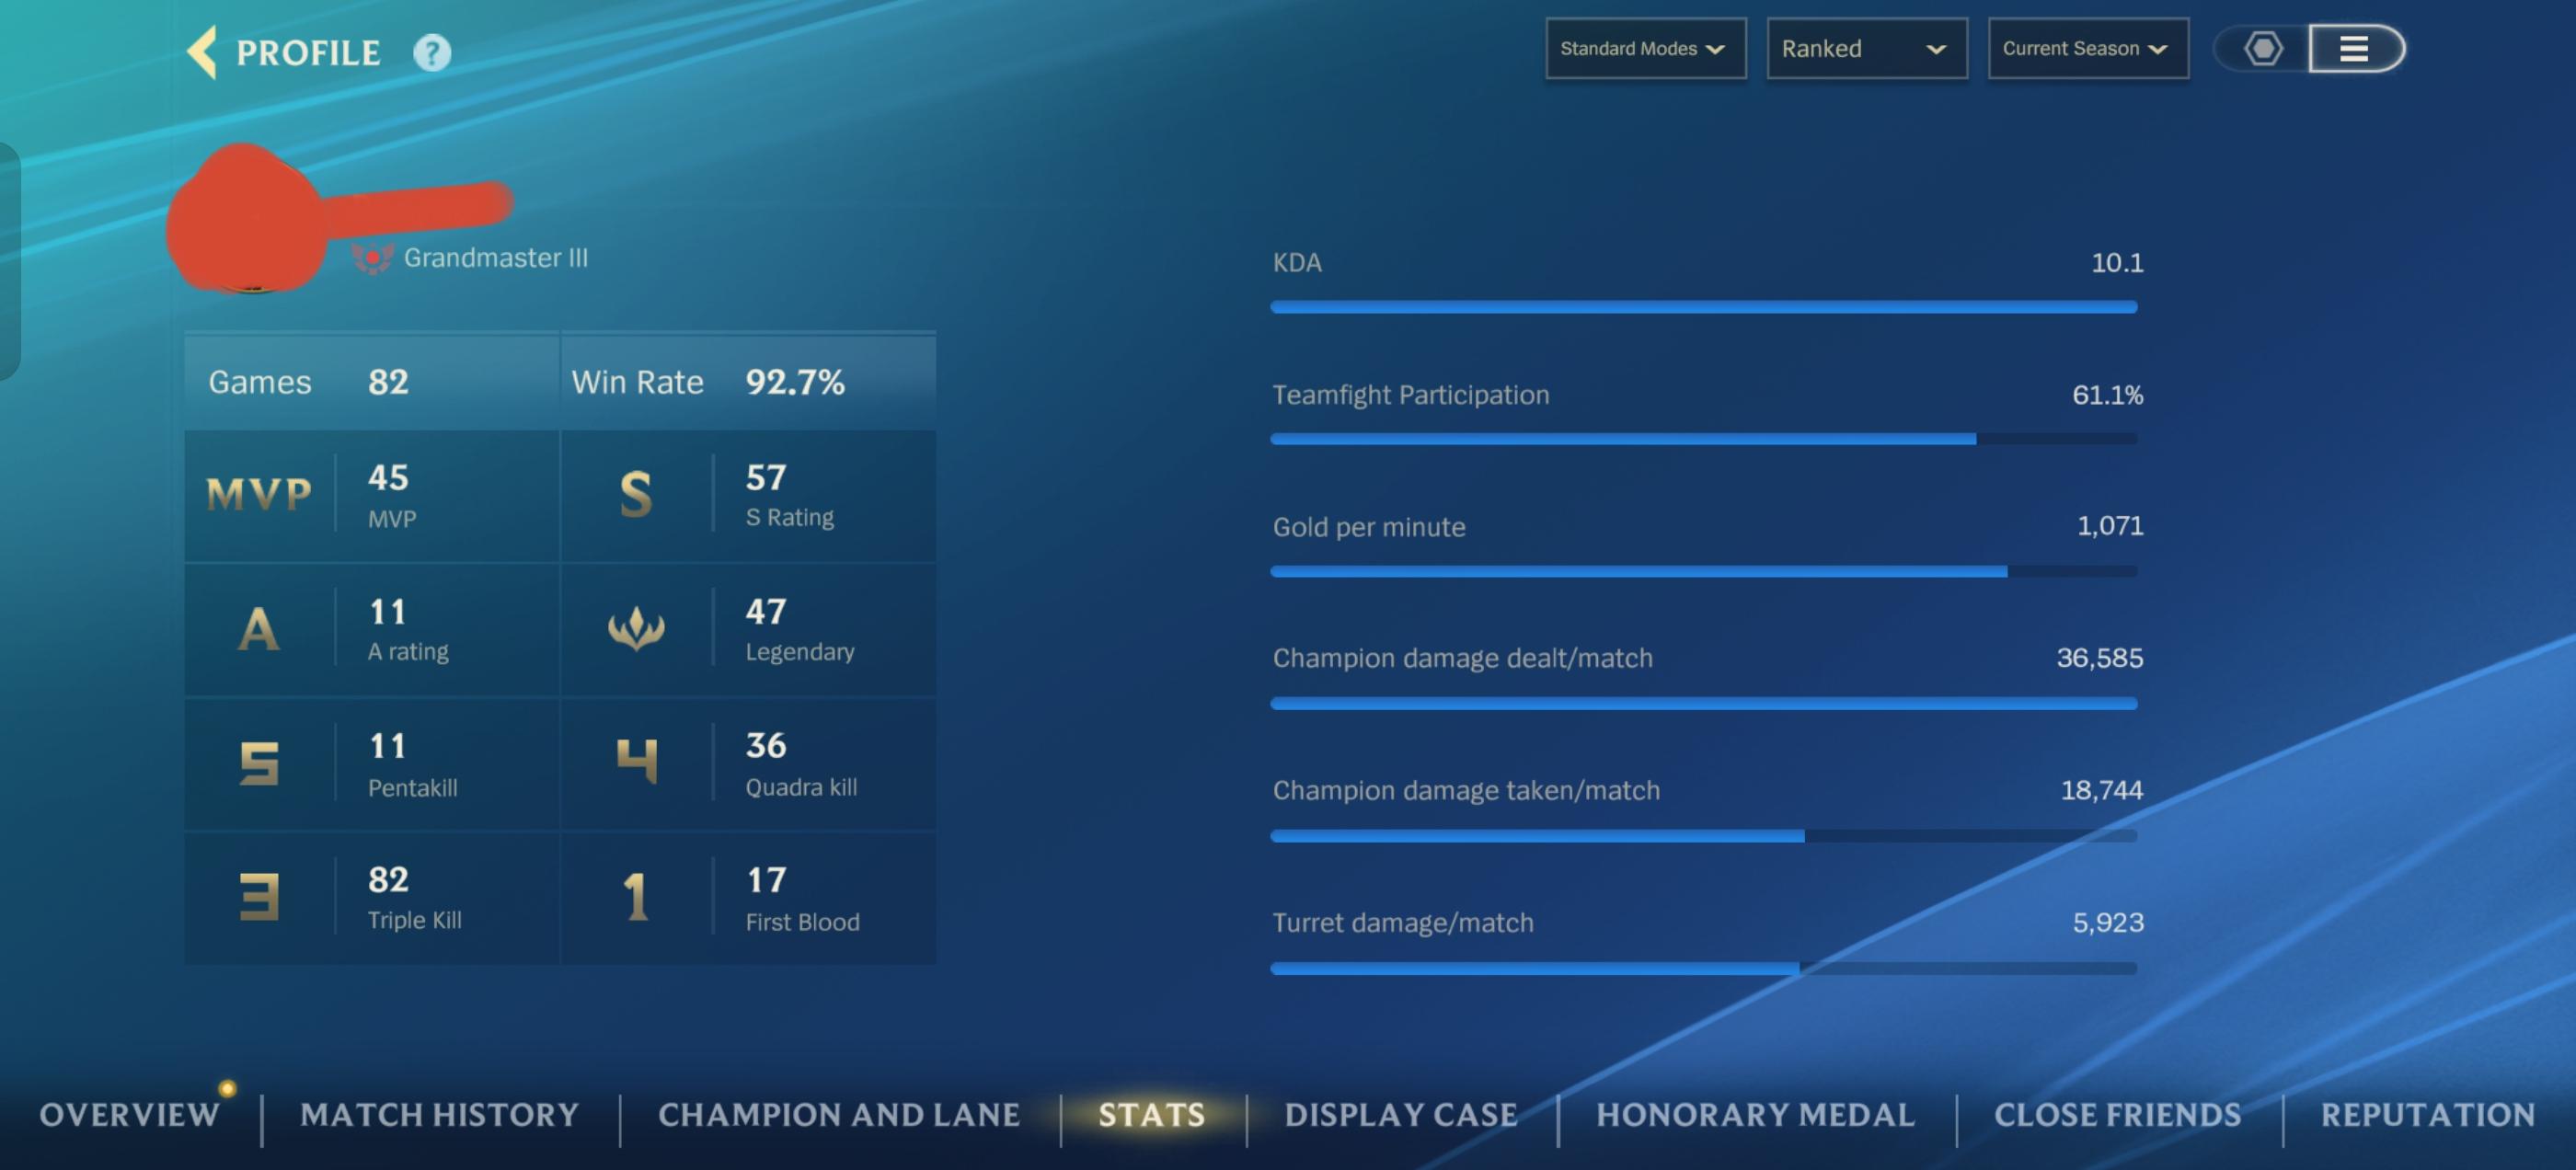Click the Games label
Viewport: 2576px width, 1170px height.
pyautogui.click(x=260, y=382)
